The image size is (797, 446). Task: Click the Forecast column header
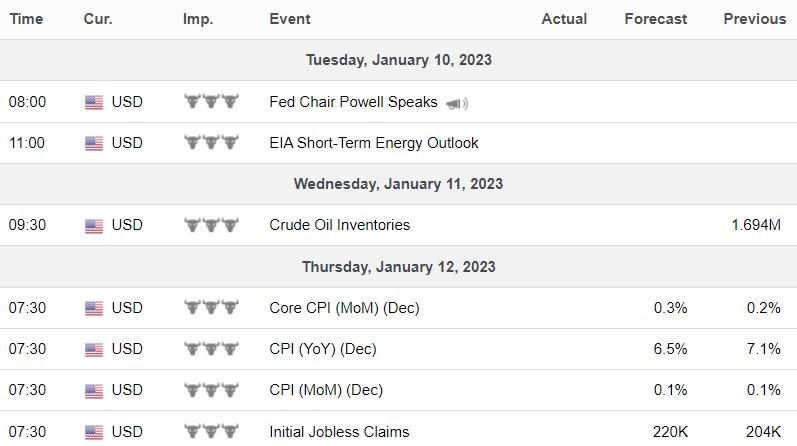(x=655, y=18)
